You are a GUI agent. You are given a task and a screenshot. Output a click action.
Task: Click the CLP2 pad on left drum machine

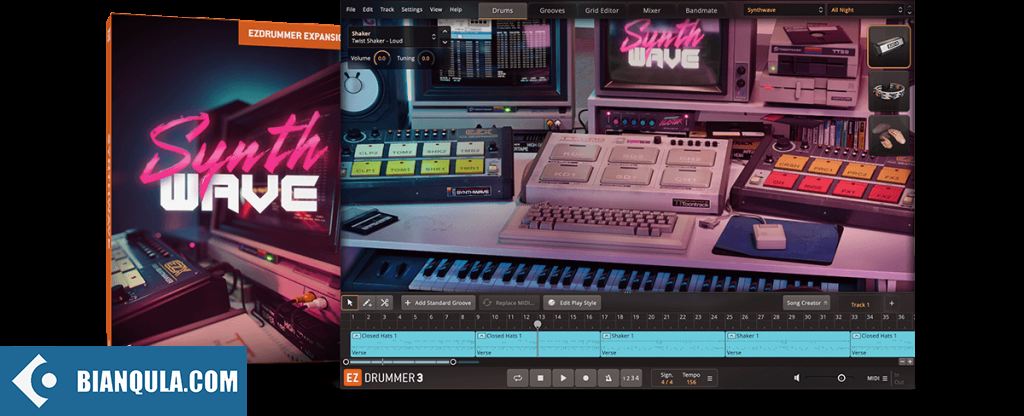[x=367, y=150]
